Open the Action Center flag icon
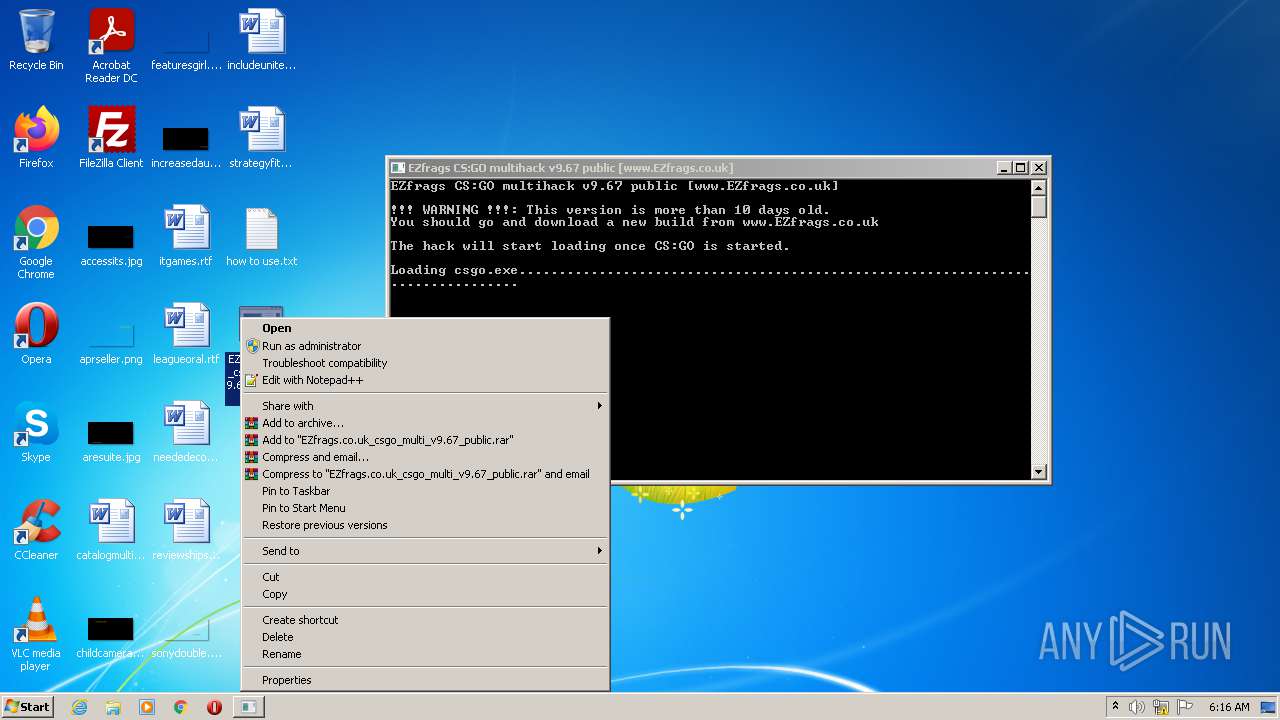 pyautogui.click(x=1184, y=707)
